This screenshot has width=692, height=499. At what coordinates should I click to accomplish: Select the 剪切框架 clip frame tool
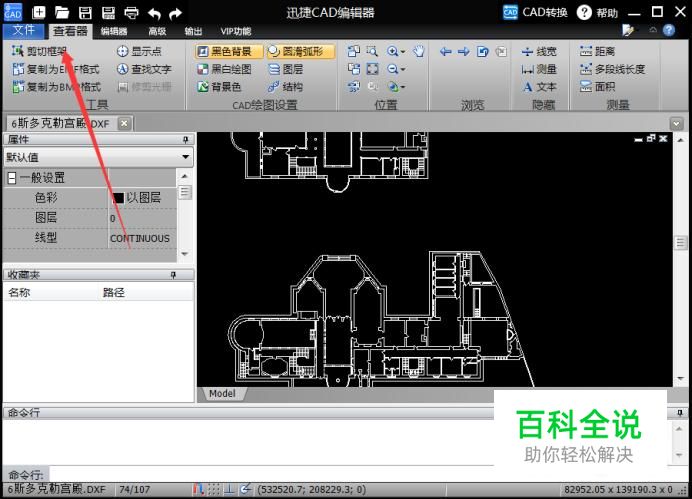point(39,51)
